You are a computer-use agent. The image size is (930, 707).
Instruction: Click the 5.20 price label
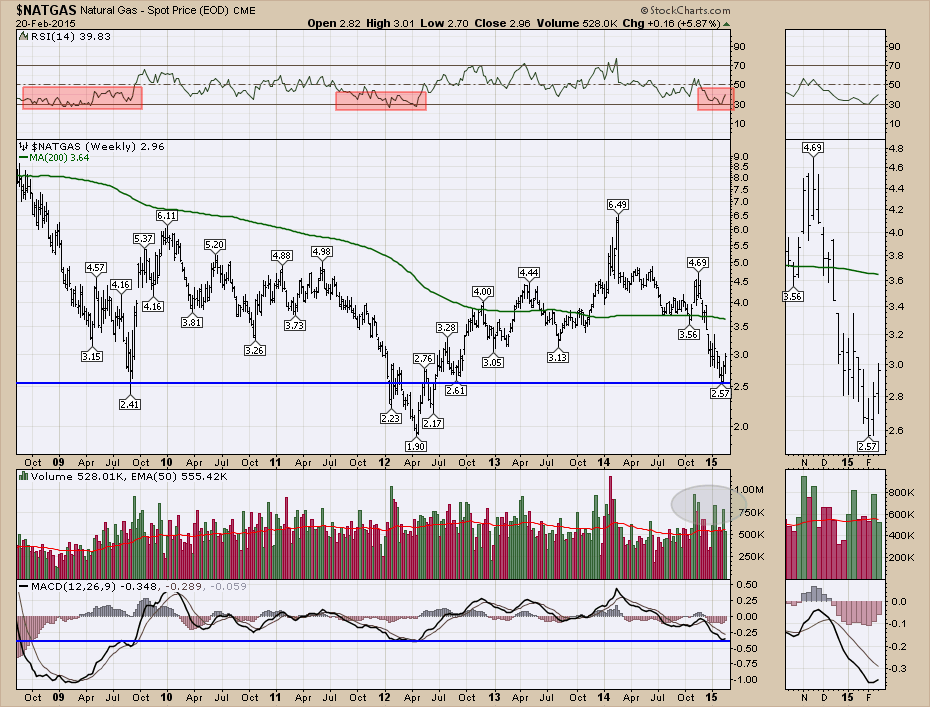[x=215, y=244]
